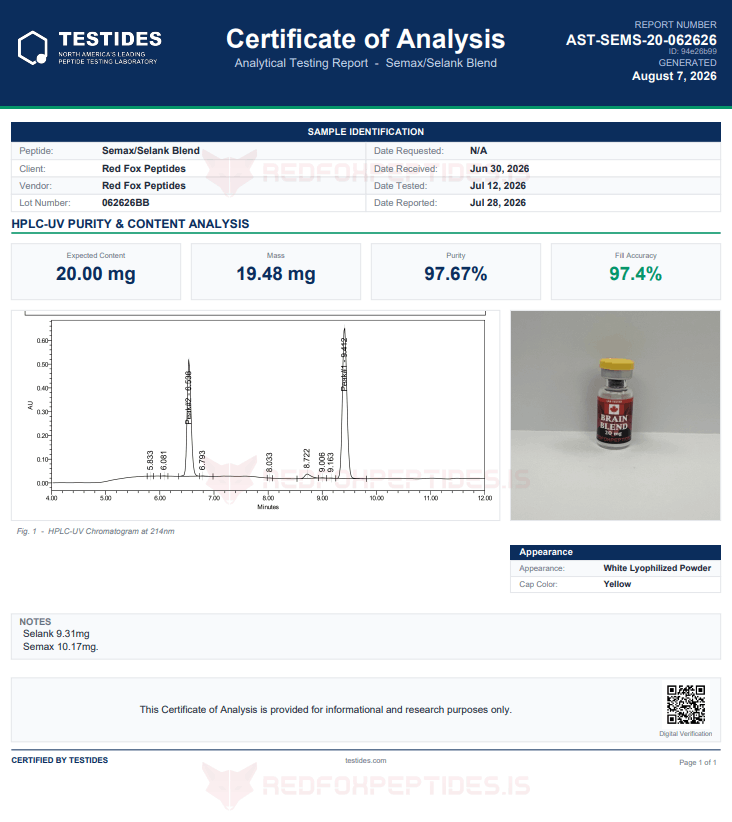Click Certified by Testides footer text
Image resolution: width=732 pixels, height=822 pixels.
60,760
